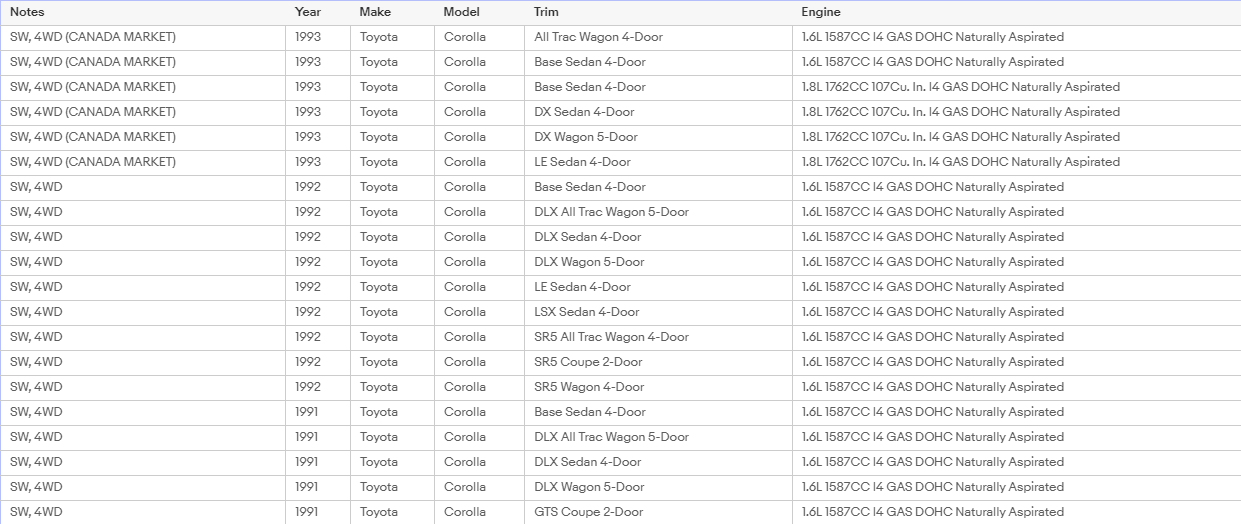Click the Trim column header

pyautogui.click(x=658, y=12)
